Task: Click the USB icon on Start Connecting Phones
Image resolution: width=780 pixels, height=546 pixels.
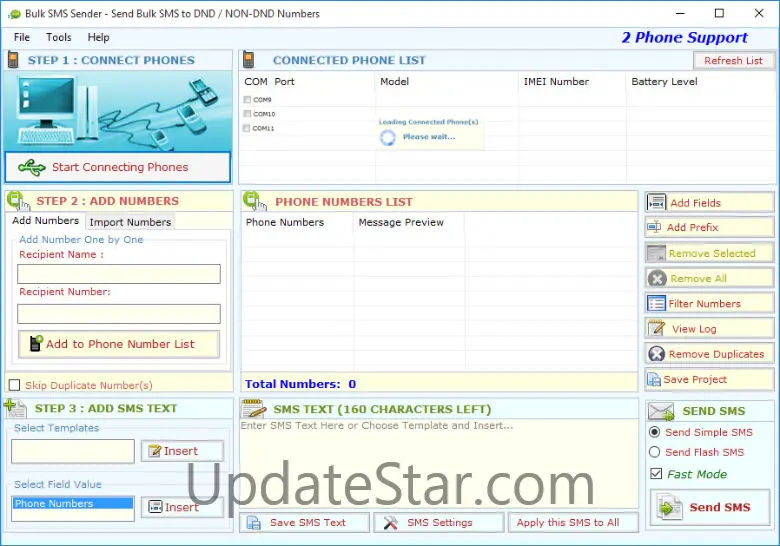Action: (32, 168)
